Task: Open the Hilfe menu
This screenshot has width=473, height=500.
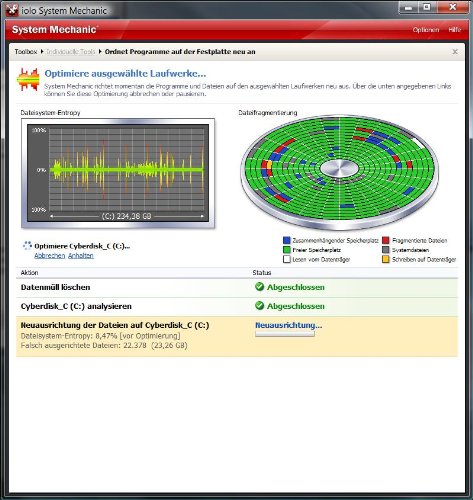Action: (455, 30)
